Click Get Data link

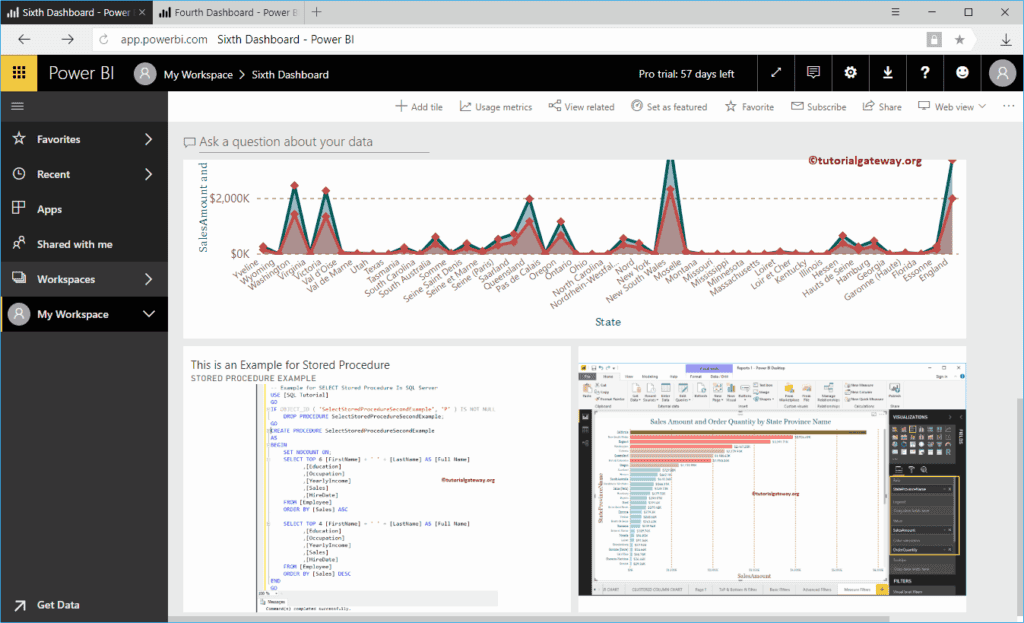point(47,605)
